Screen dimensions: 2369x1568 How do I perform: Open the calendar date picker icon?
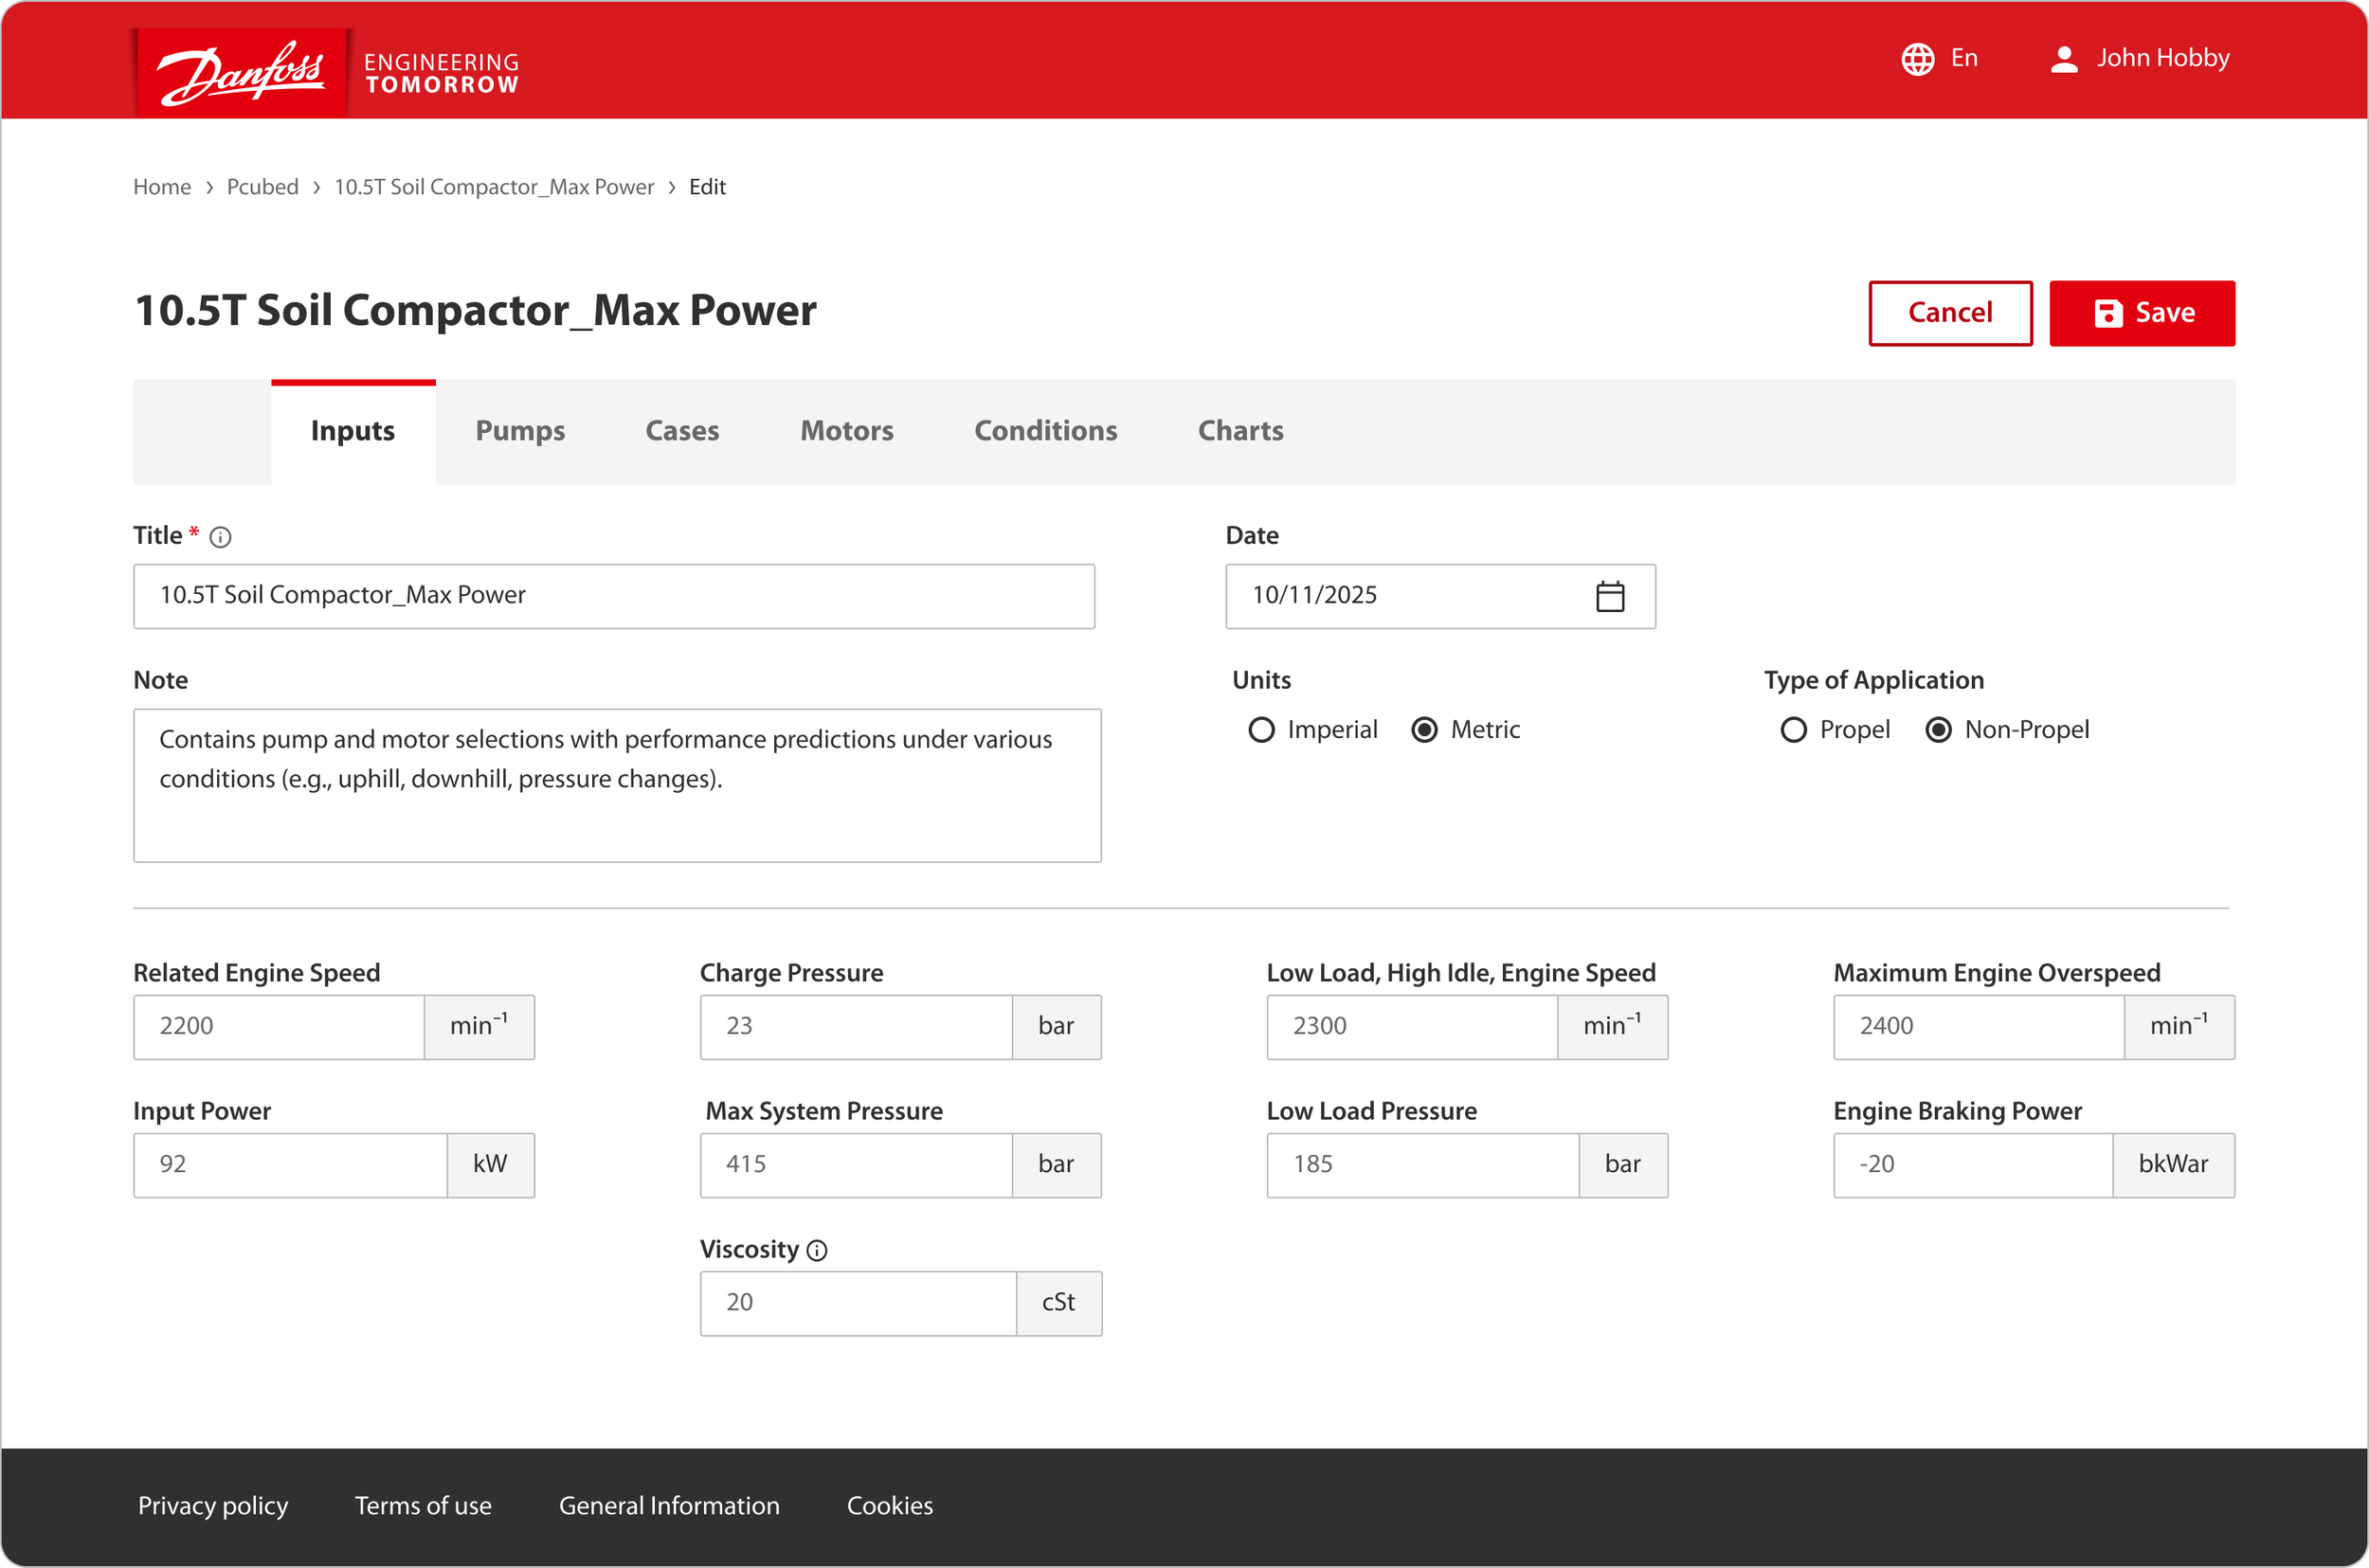click(x=1610, y=596)
